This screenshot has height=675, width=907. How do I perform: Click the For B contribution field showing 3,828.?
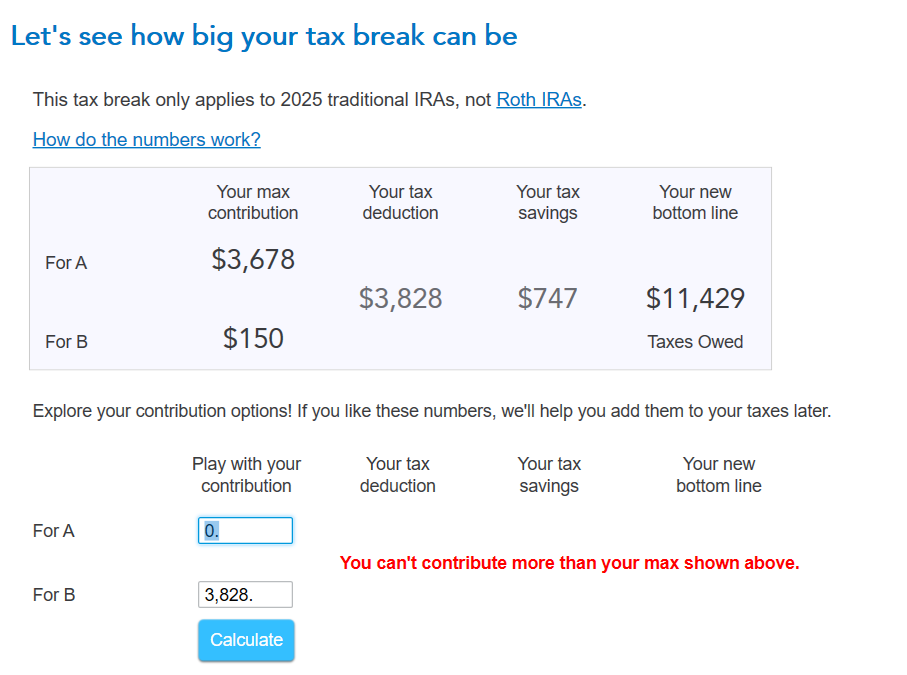pyautogui.click(x=245, y=595)
